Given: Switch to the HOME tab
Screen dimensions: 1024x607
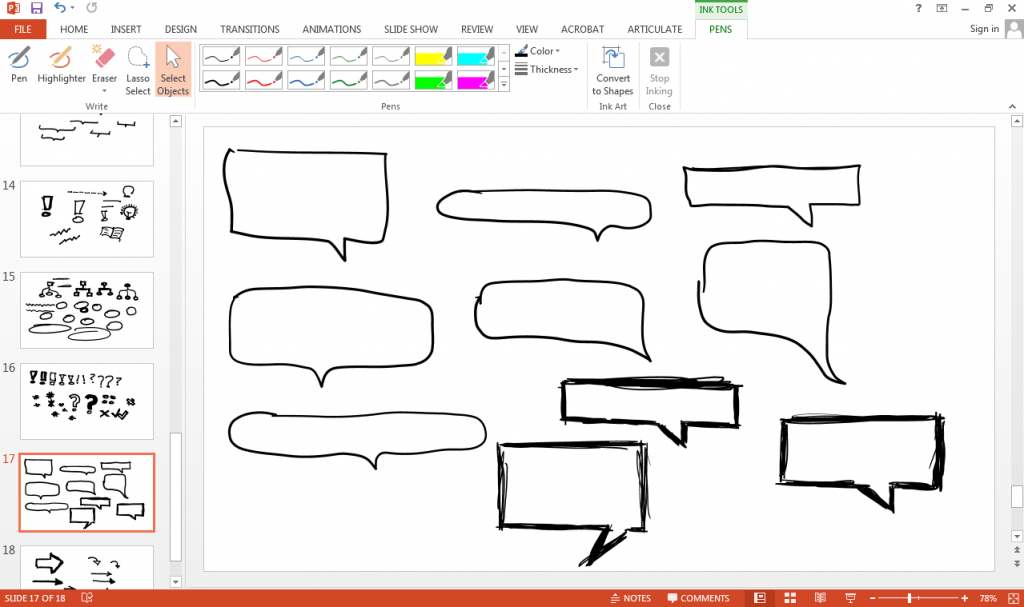Looking at the screenshot, I should click(73, 29).
